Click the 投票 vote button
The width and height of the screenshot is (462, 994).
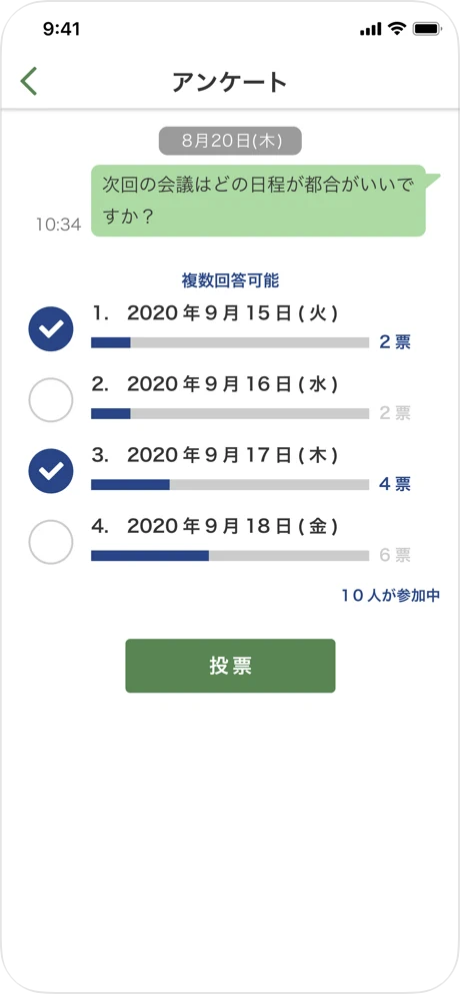[230, 666]
